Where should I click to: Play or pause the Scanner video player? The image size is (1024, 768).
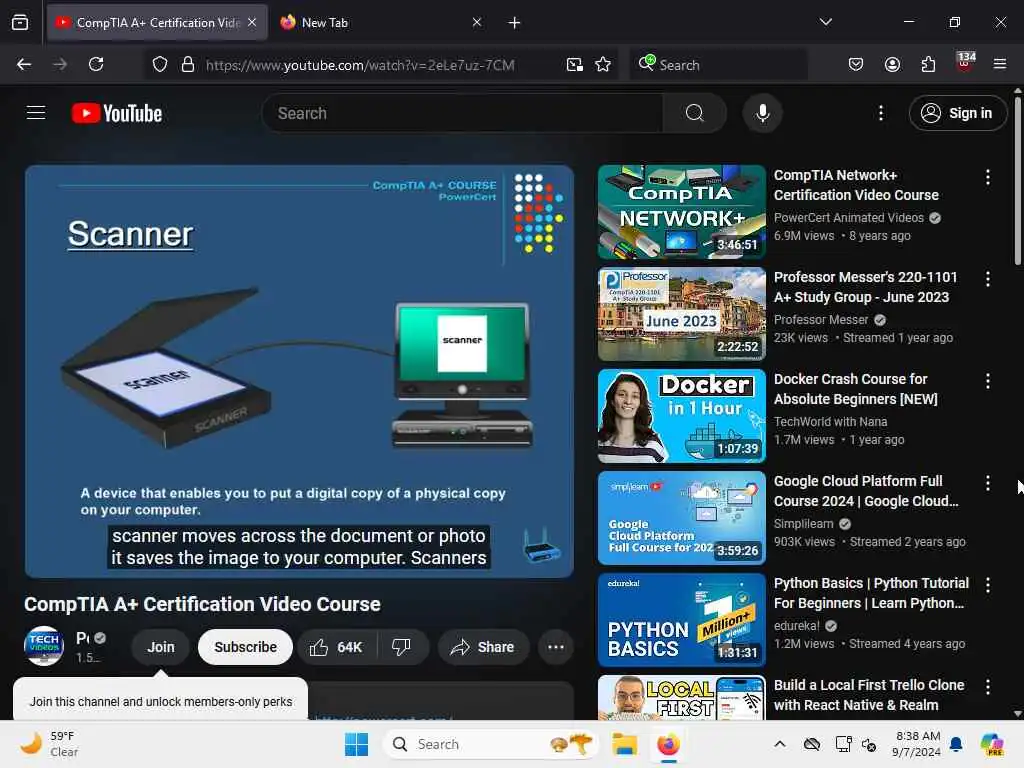pos(299,371)
